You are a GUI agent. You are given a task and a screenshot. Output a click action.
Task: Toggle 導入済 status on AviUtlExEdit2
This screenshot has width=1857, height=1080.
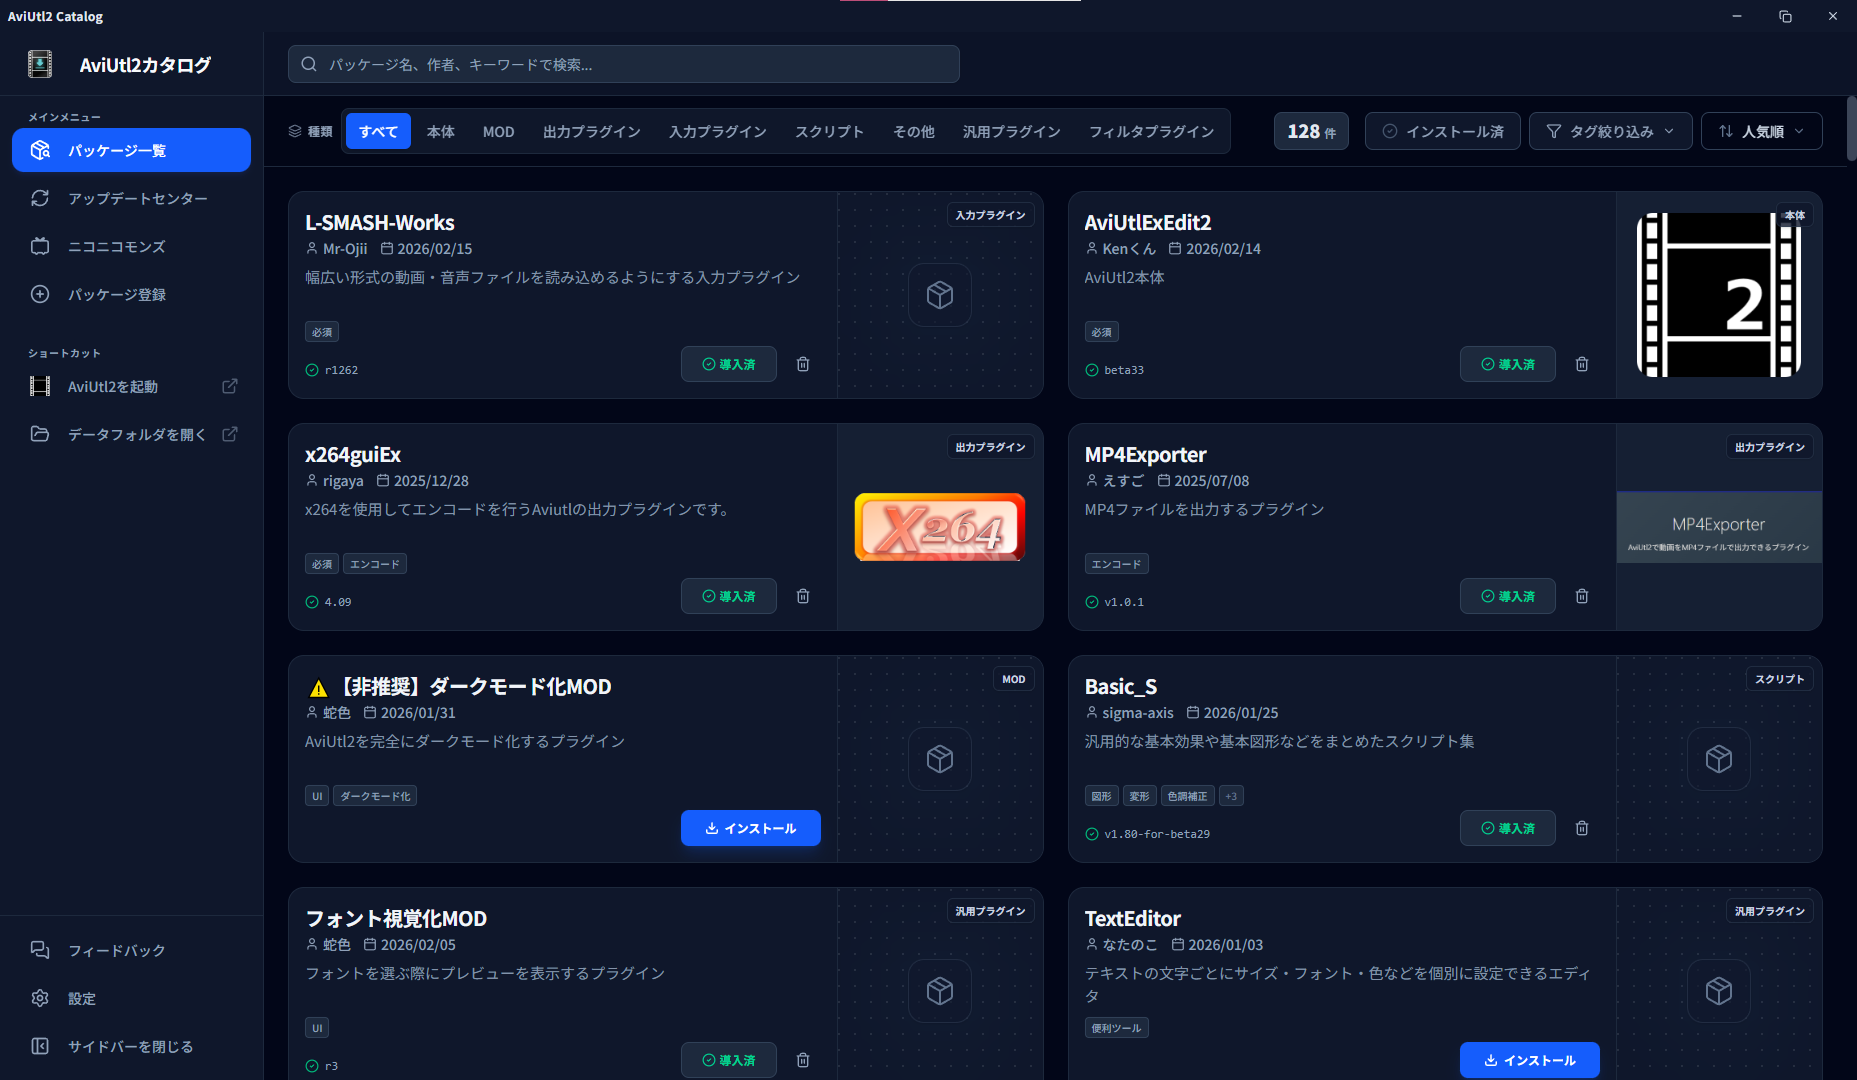pos(1507,364)
